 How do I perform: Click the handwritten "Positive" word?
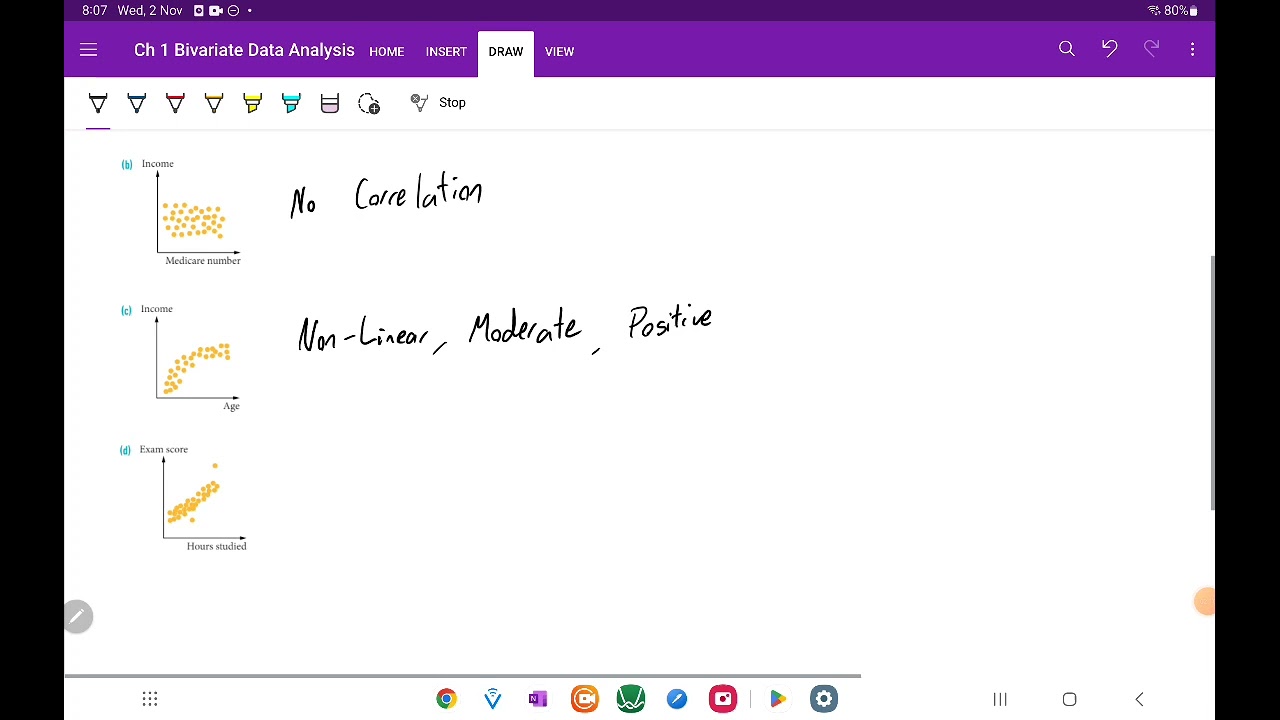pyautogui.click(x=671, y=322)
